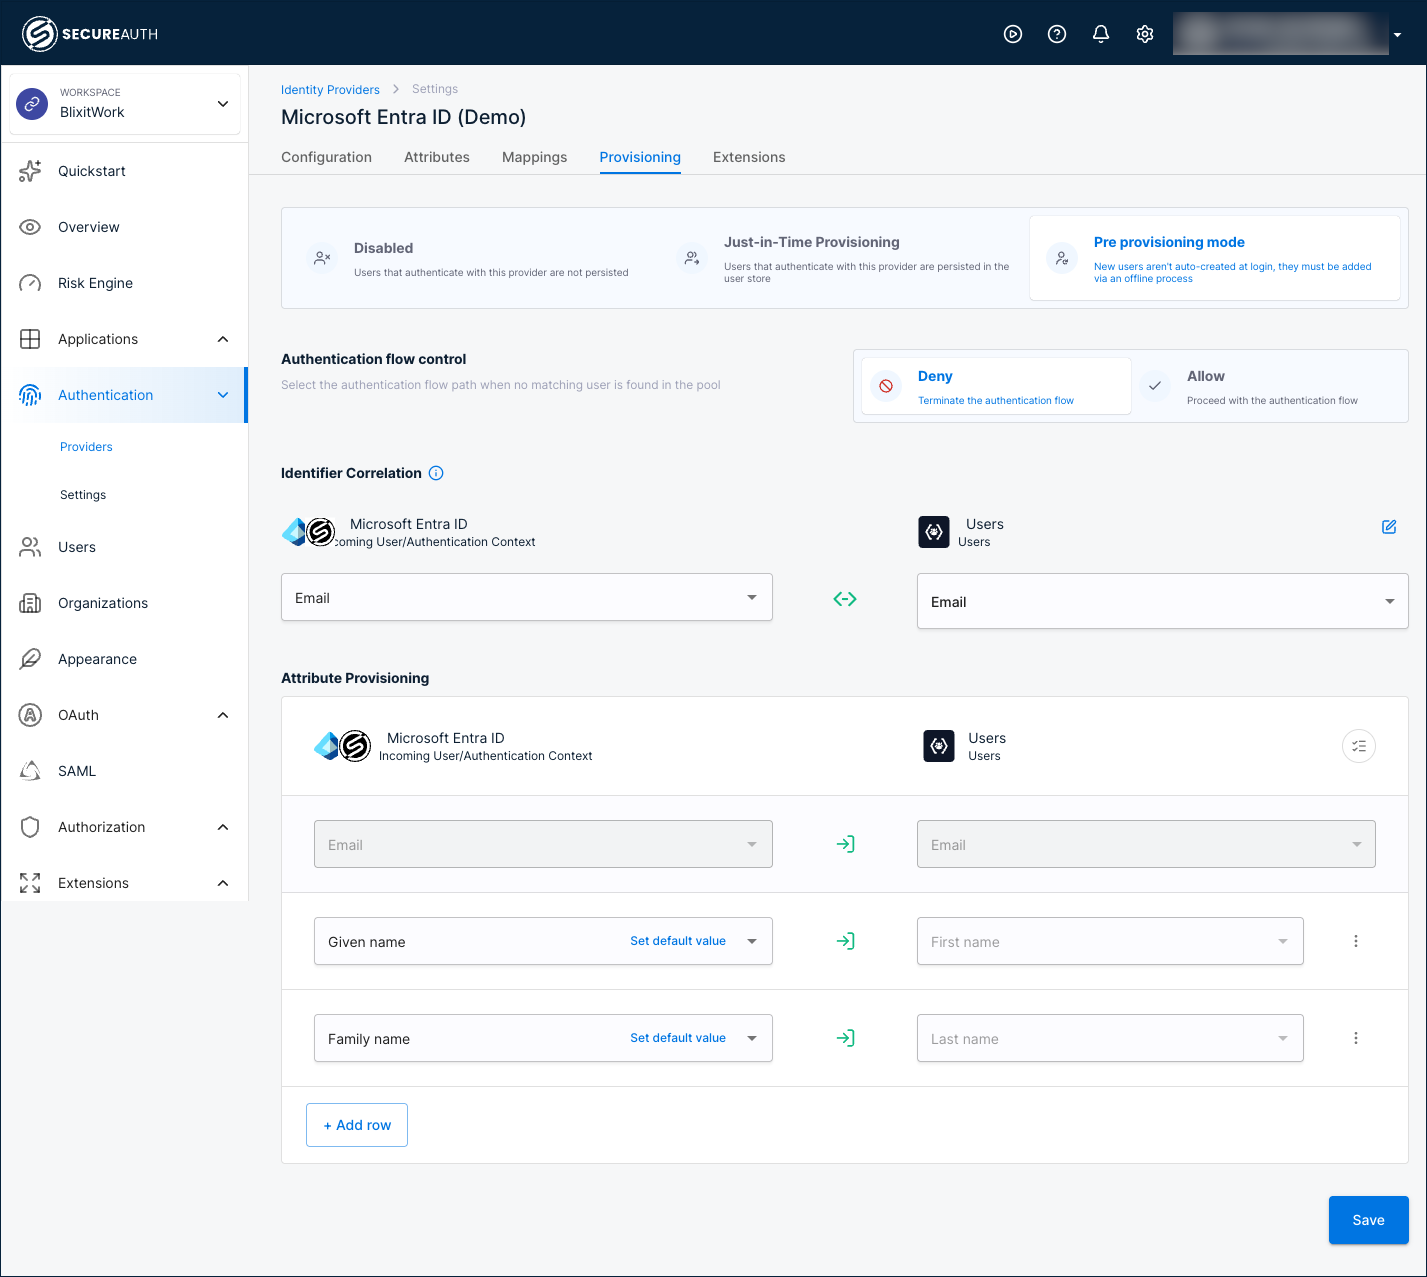This screenshot has width=1427, height=1277.
Task: Collapse the Authentication menu chevron
Action: [223, 395]
